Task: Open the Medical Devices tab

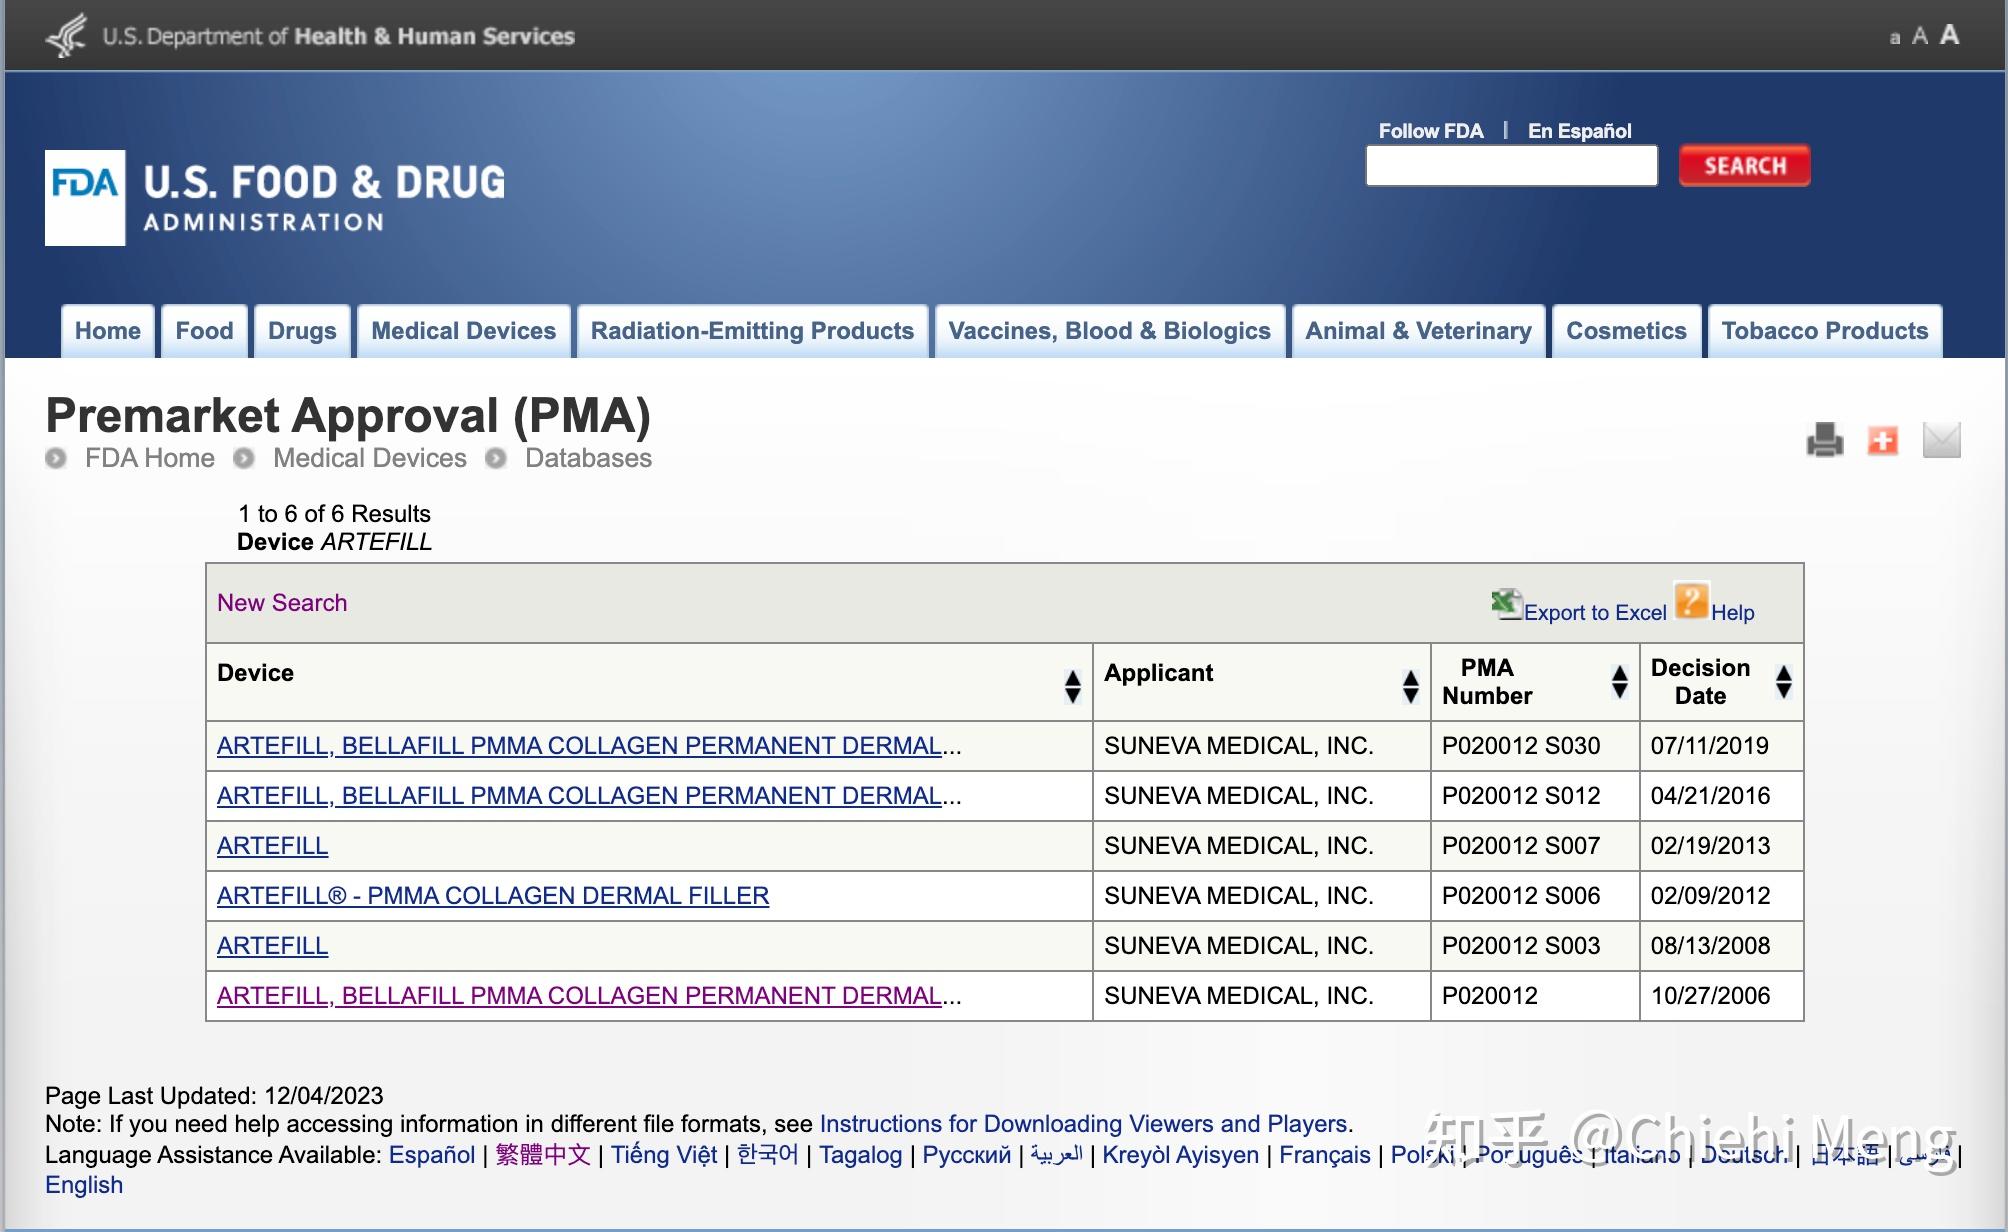Action: point(463,331)
